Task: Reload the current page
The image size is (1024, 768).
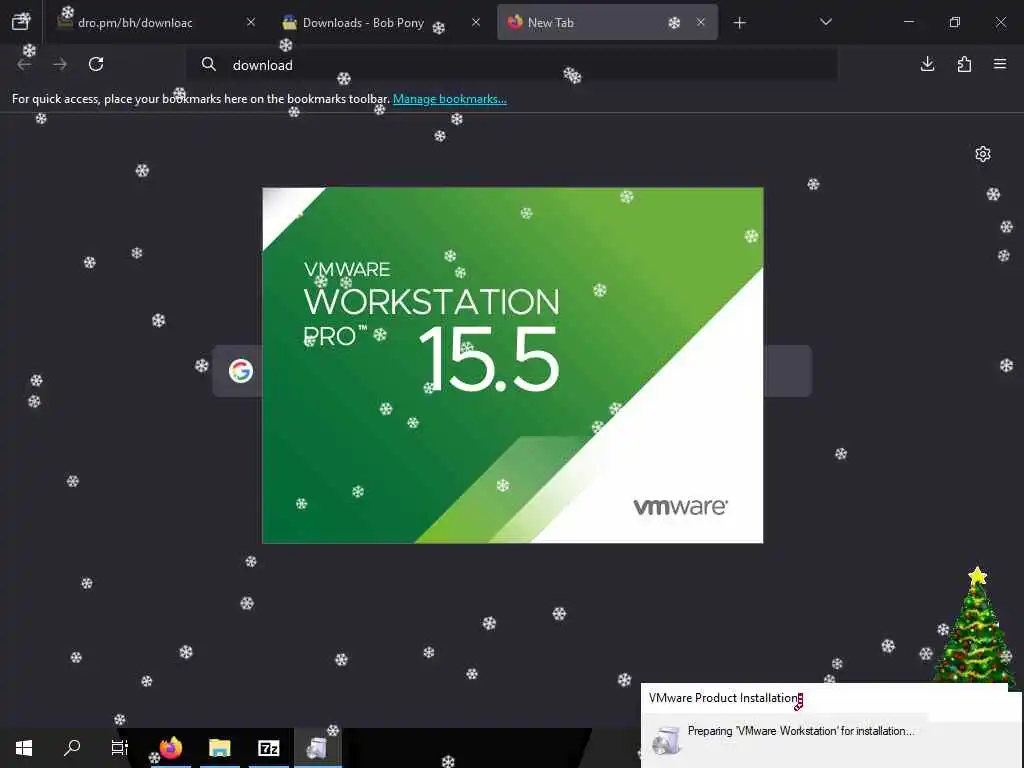Action: click(x=96, y=64)
